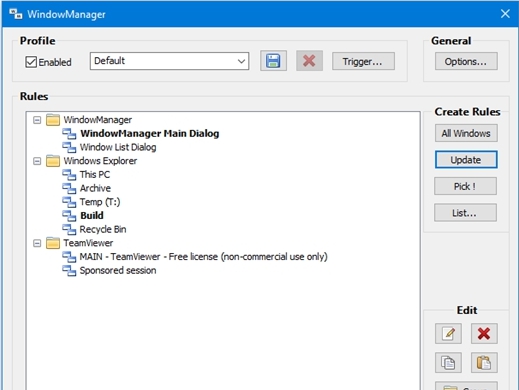This screenshot has width=519, height=390.
Task: Collapse the TeamViewer tree group
Action: coord(37,243)
